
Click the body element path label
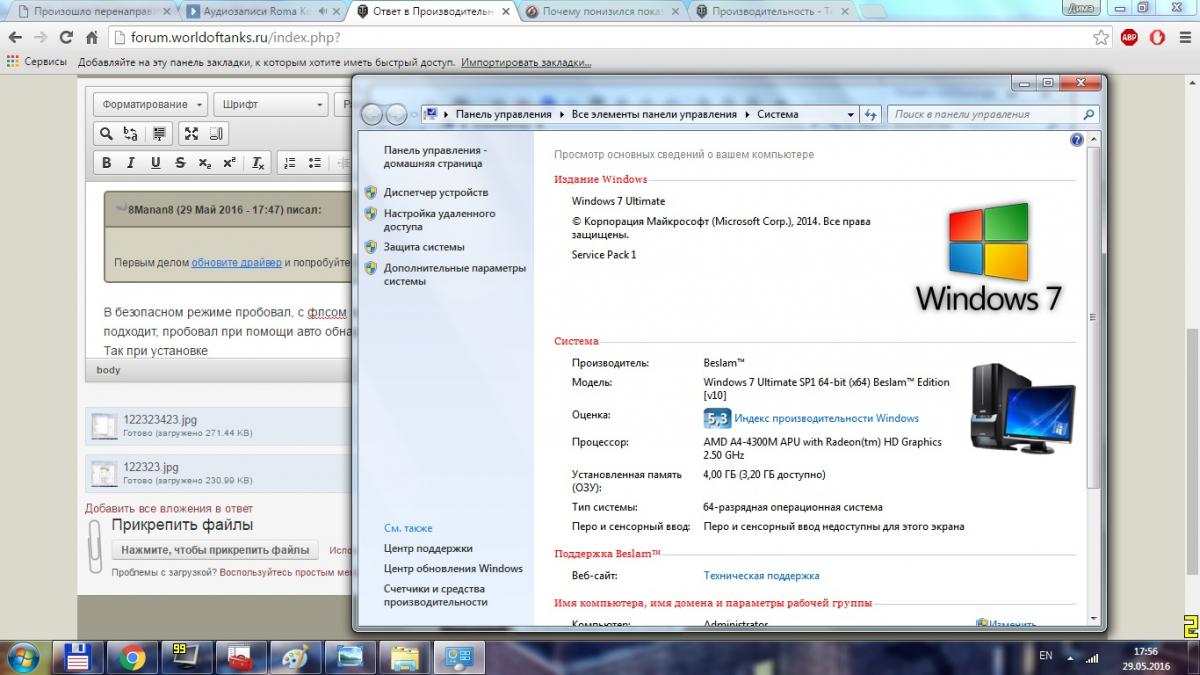point(108,370)
